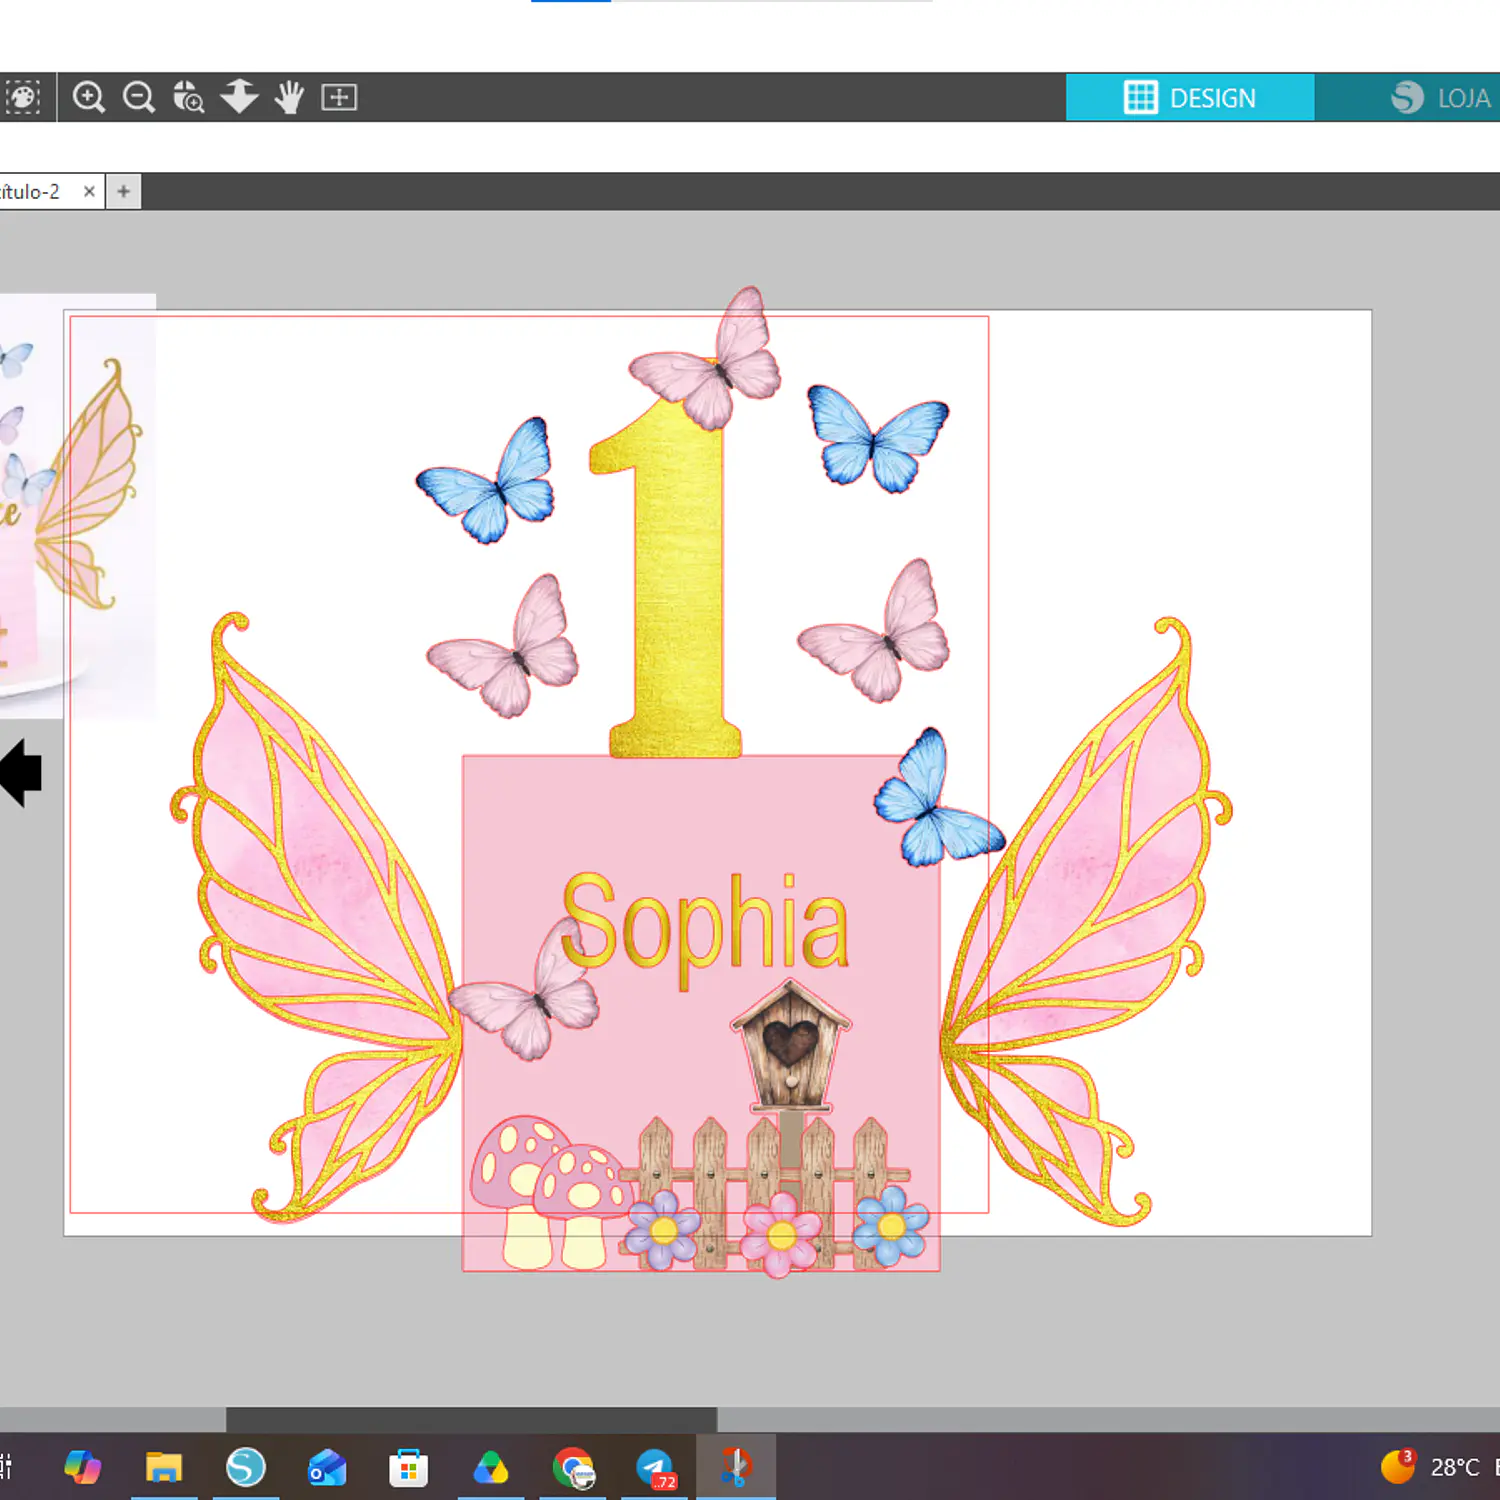Open Google Drive from the taskbar
The height and width of the screenshot is (1500, 1500).
pyautogui.click(x=490, y=1467)
